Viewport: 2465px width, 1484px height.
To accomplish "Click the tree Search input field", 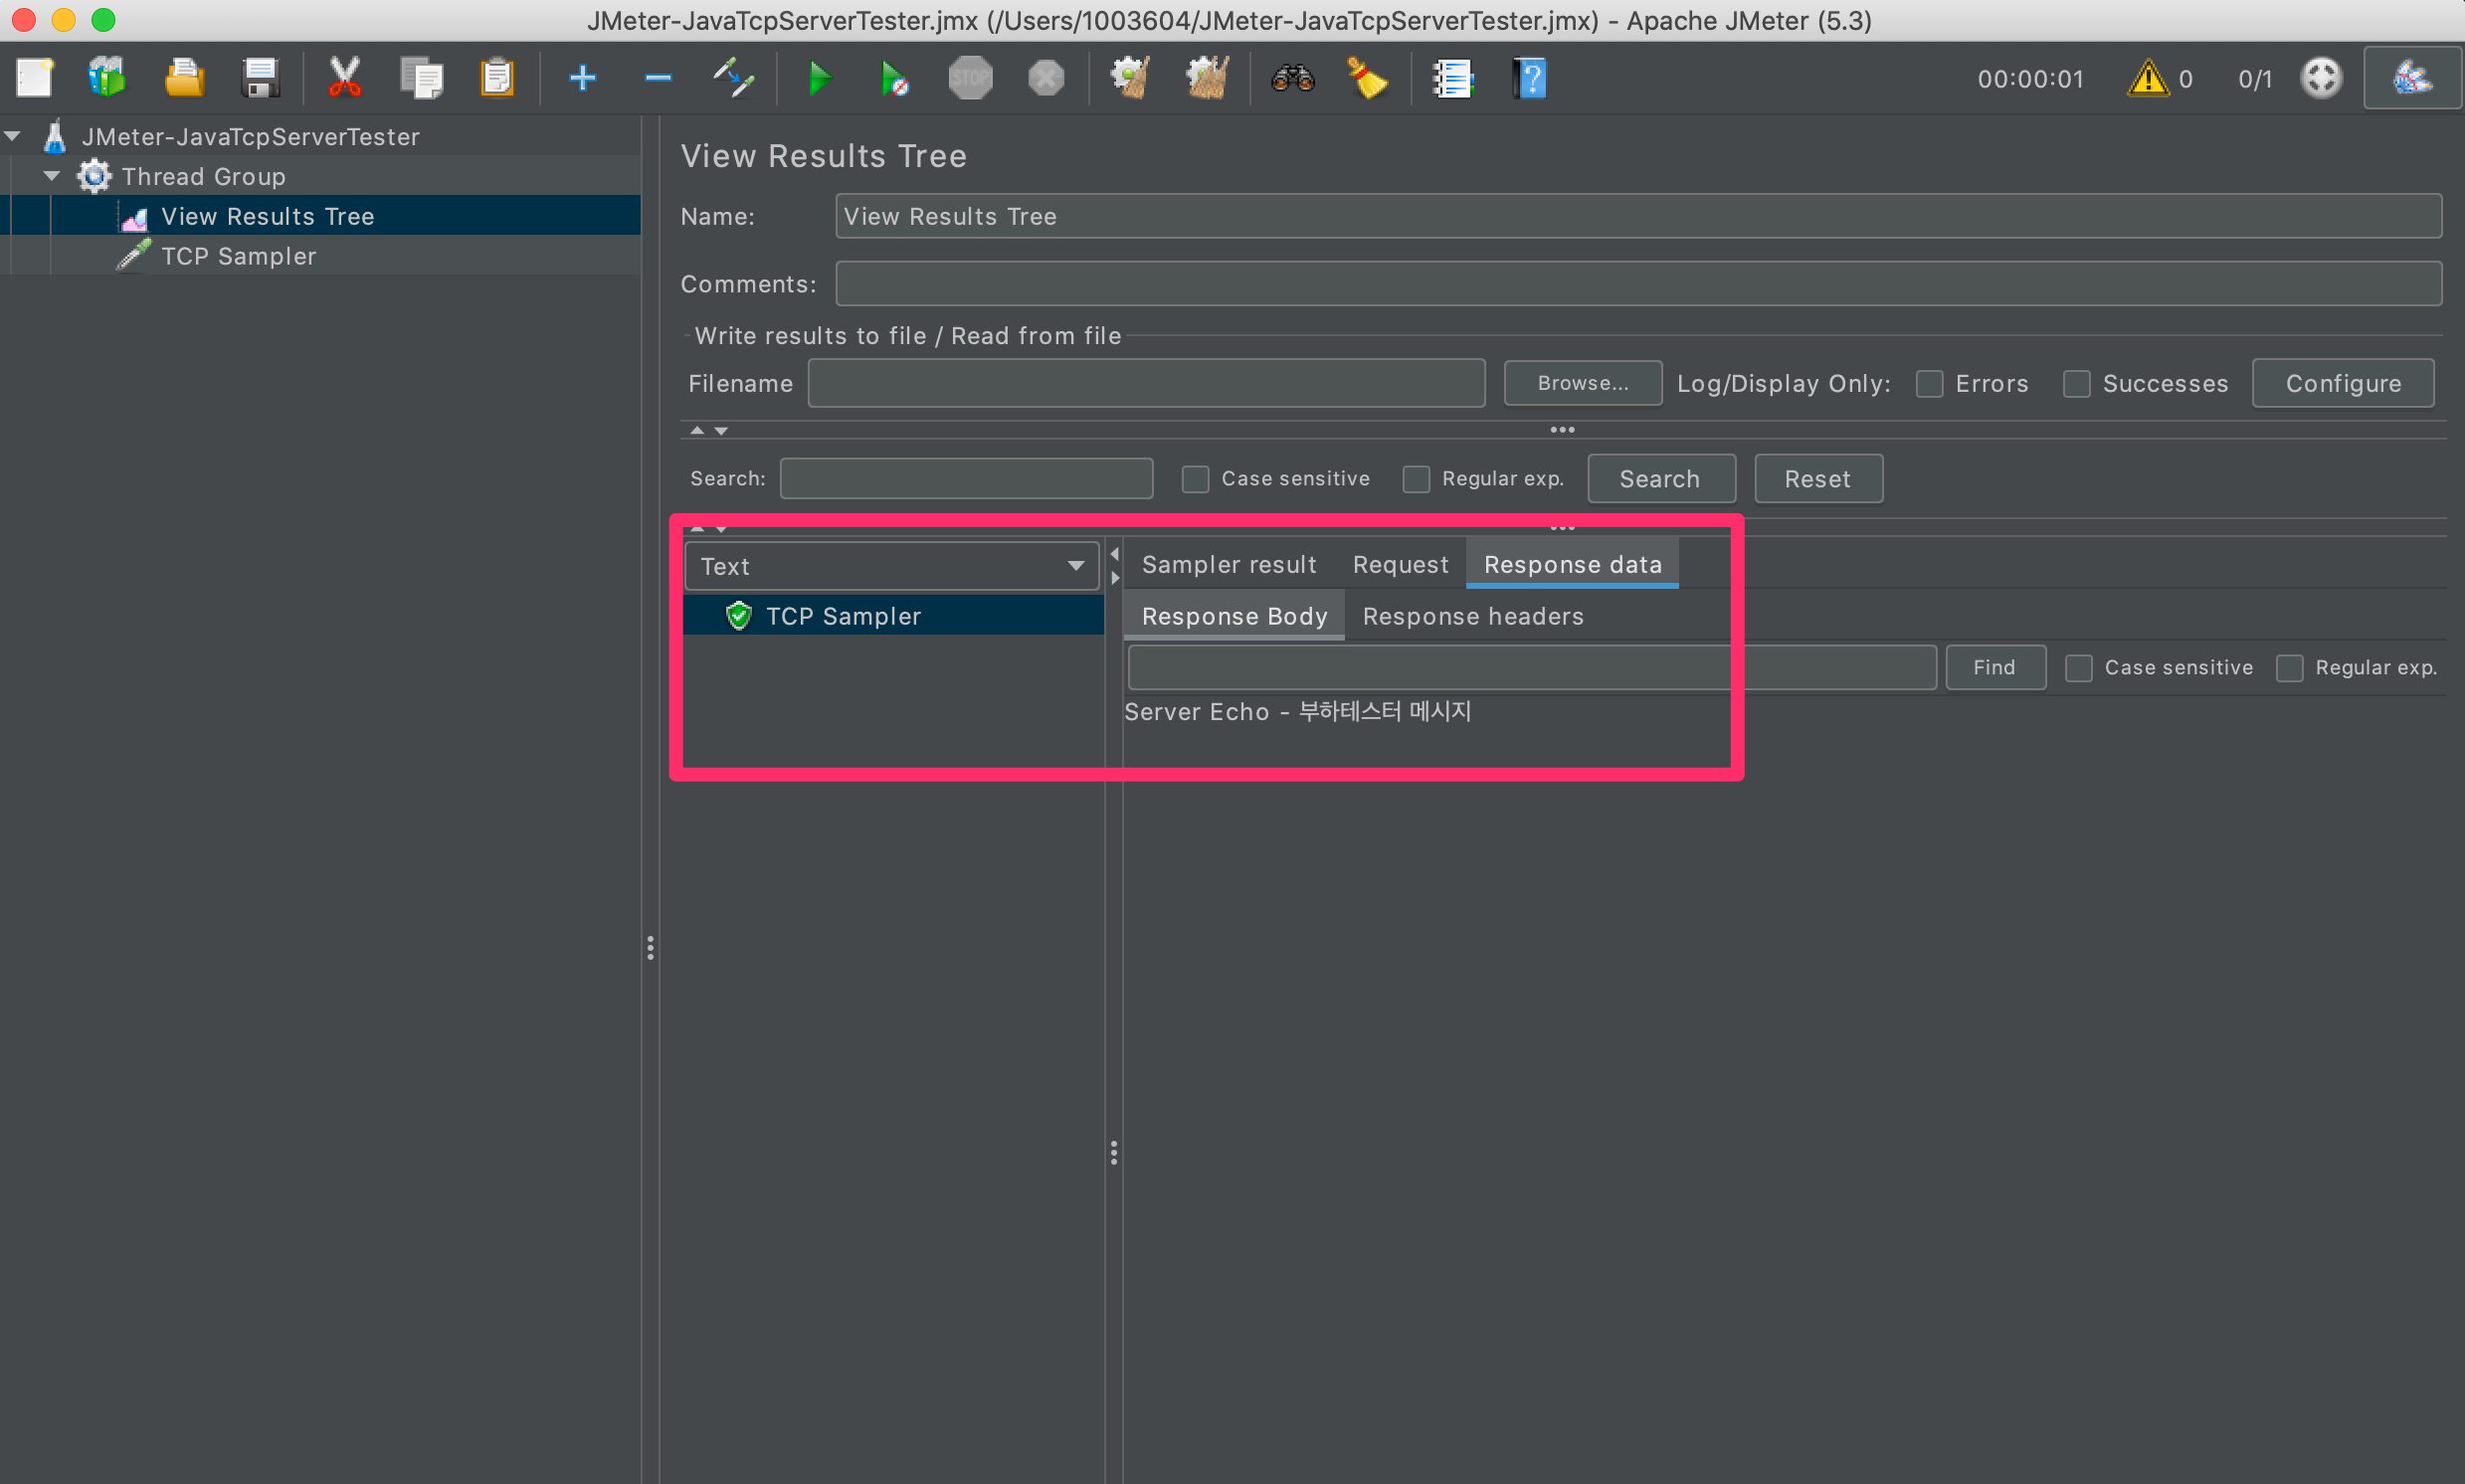I will coord(966,478).
